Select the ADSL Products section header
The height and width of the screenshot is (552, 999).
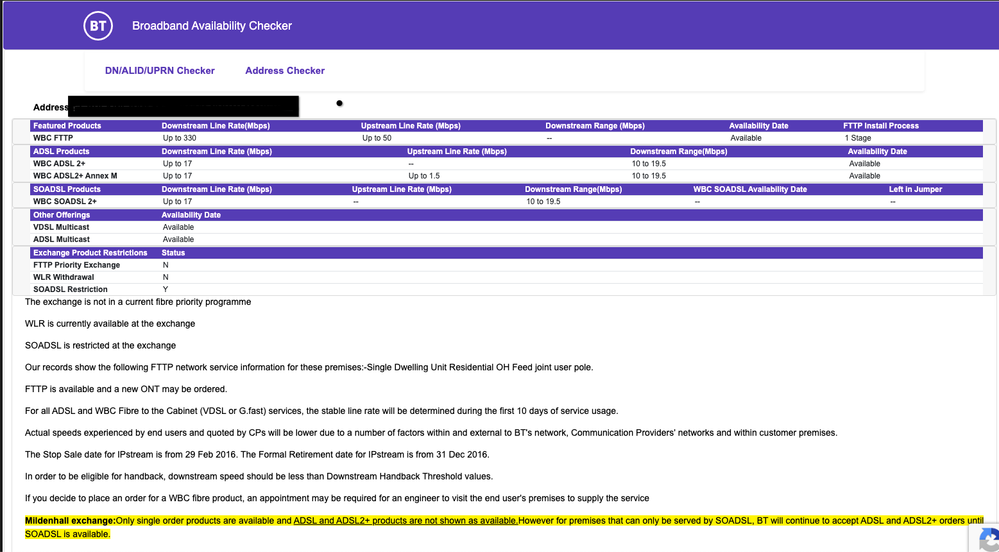tap(62, 152)
